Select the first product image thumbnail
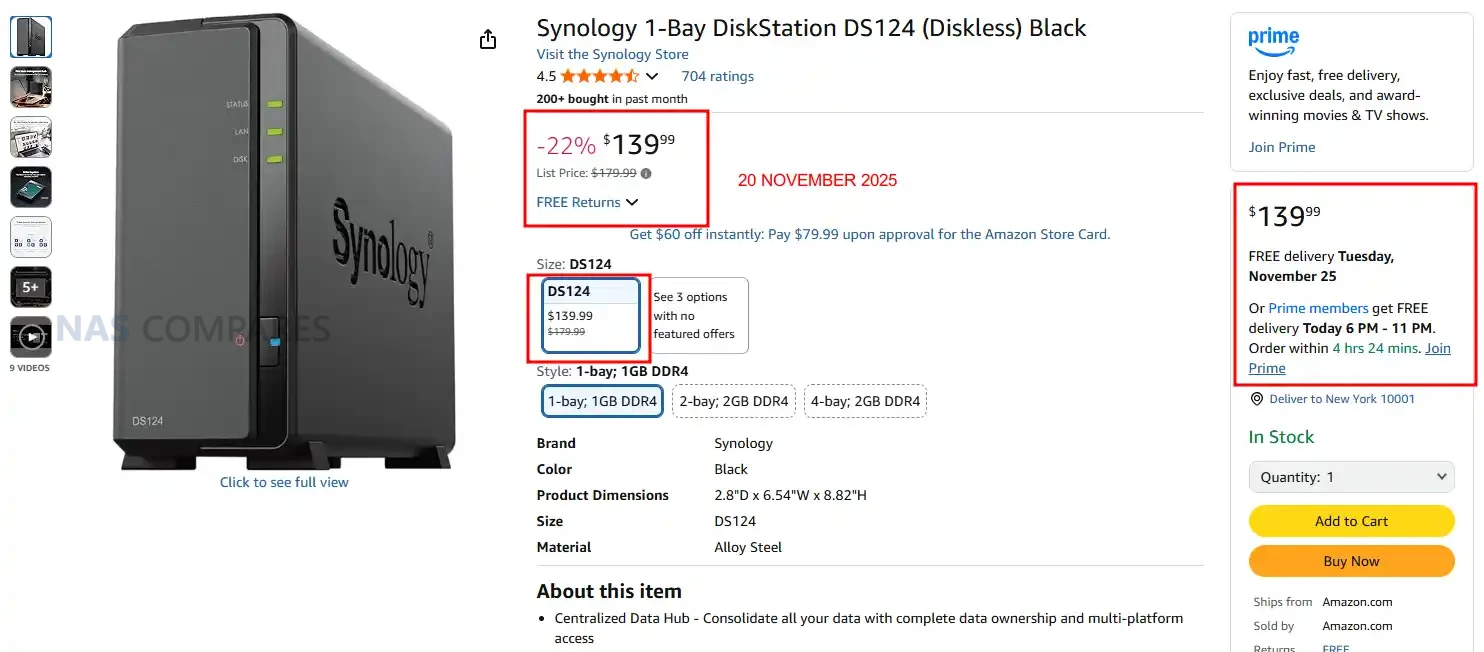This screenshot has width=1484, height=652. (x=31, y=37)
